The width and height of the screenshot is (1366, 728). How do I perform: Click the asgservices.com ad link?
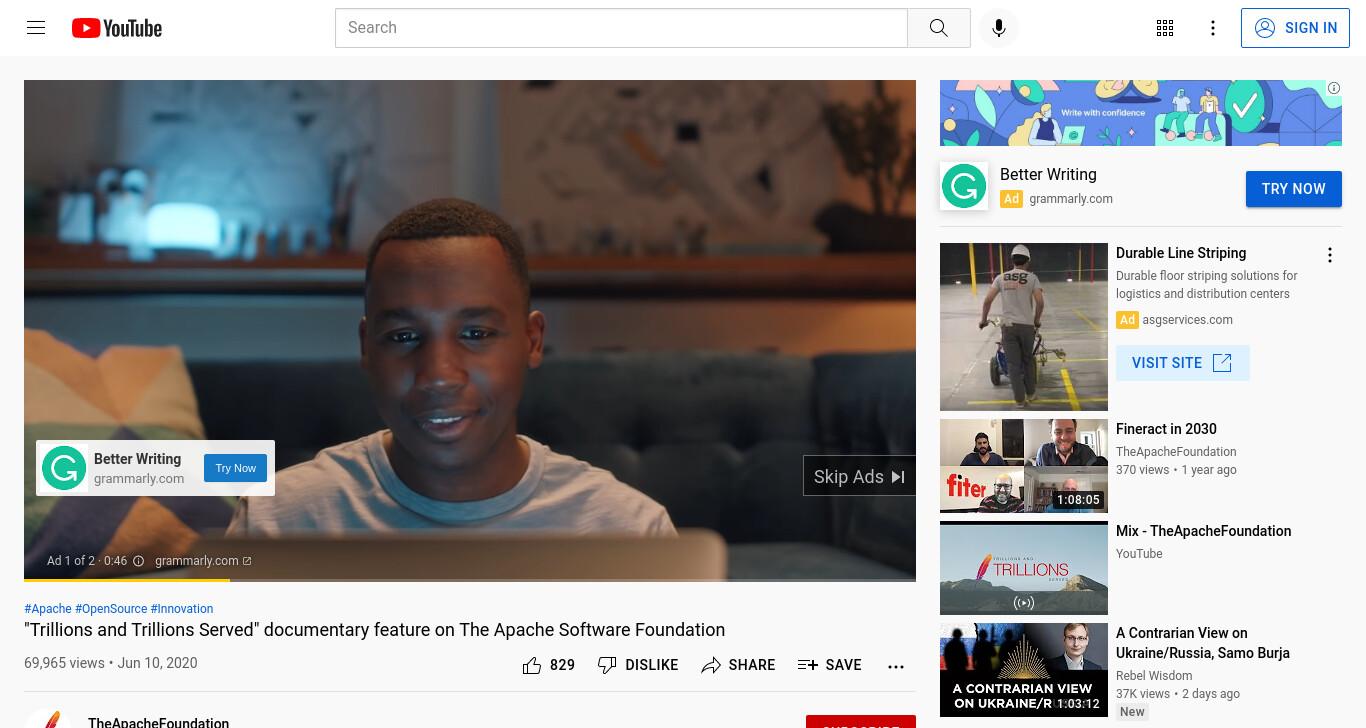pyautogui.click(x=1187, y=320)
